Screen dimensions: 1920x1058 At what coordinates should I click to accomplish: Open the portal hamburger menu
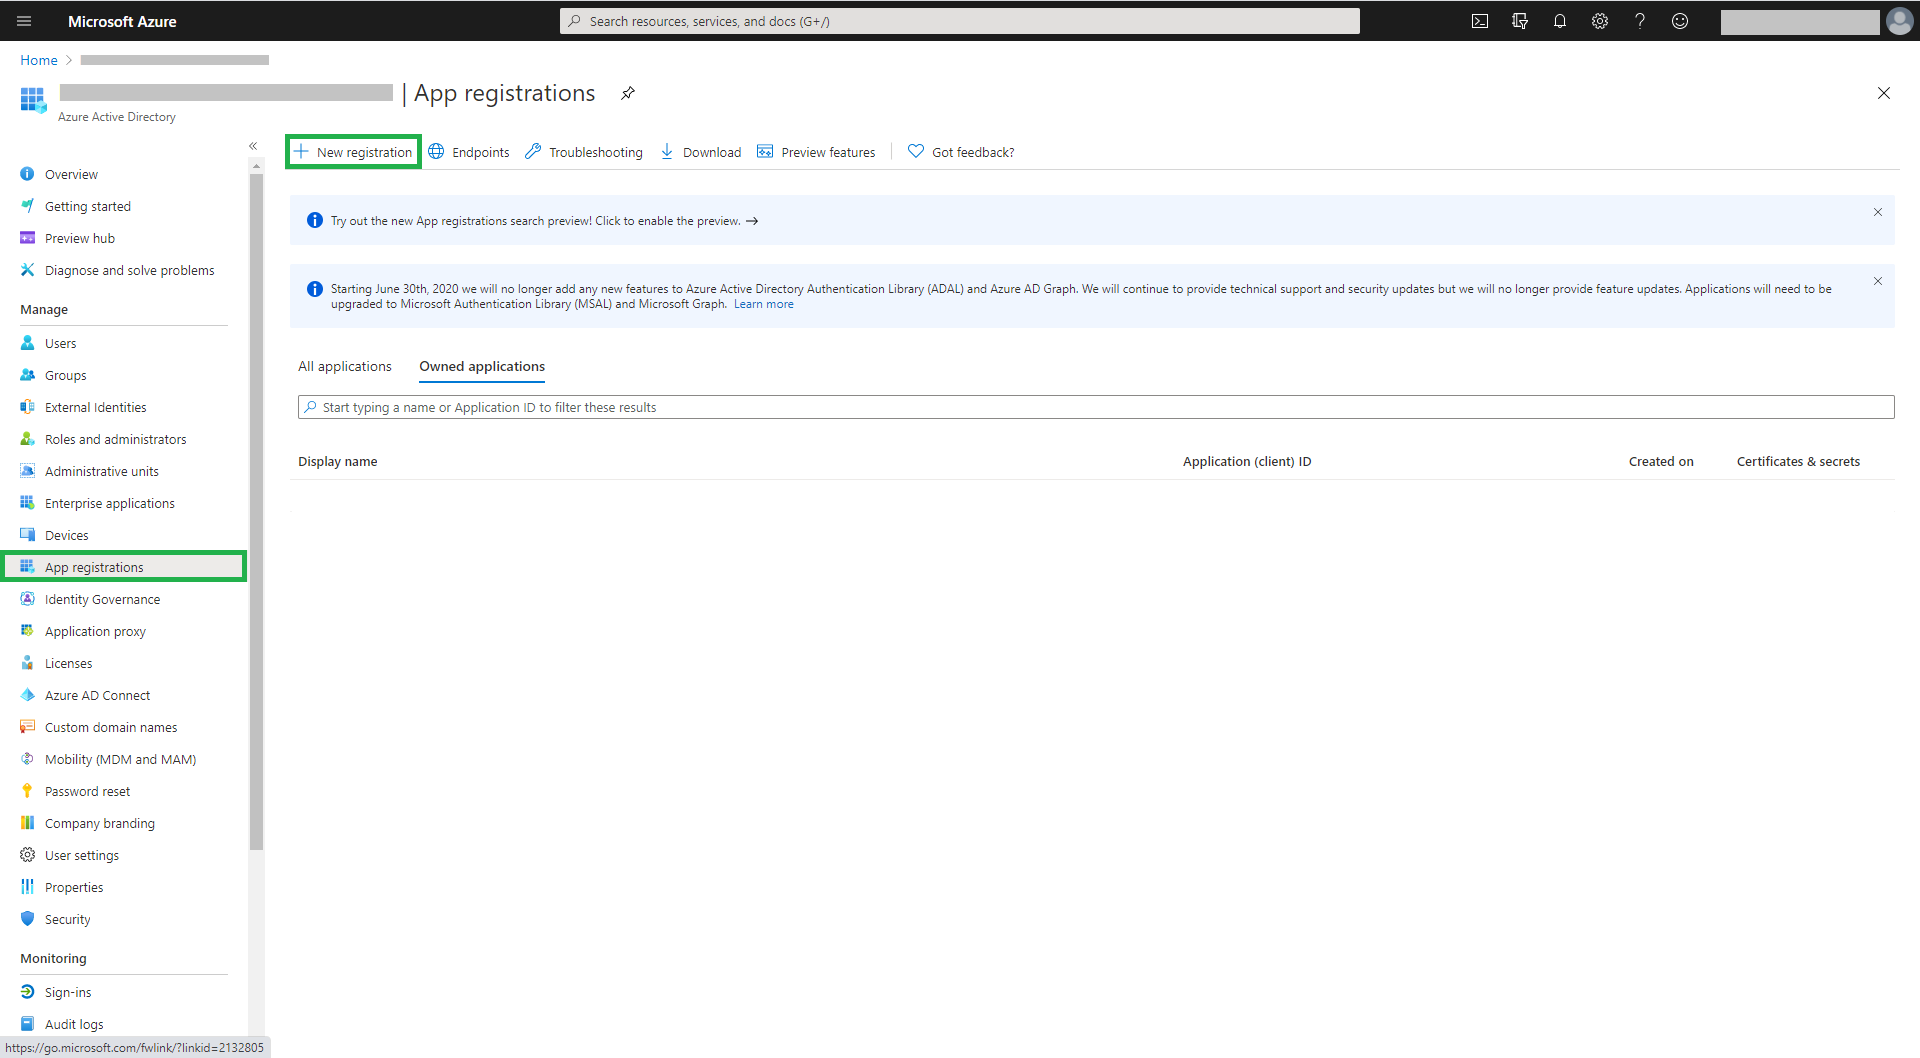tap(25, 21)
